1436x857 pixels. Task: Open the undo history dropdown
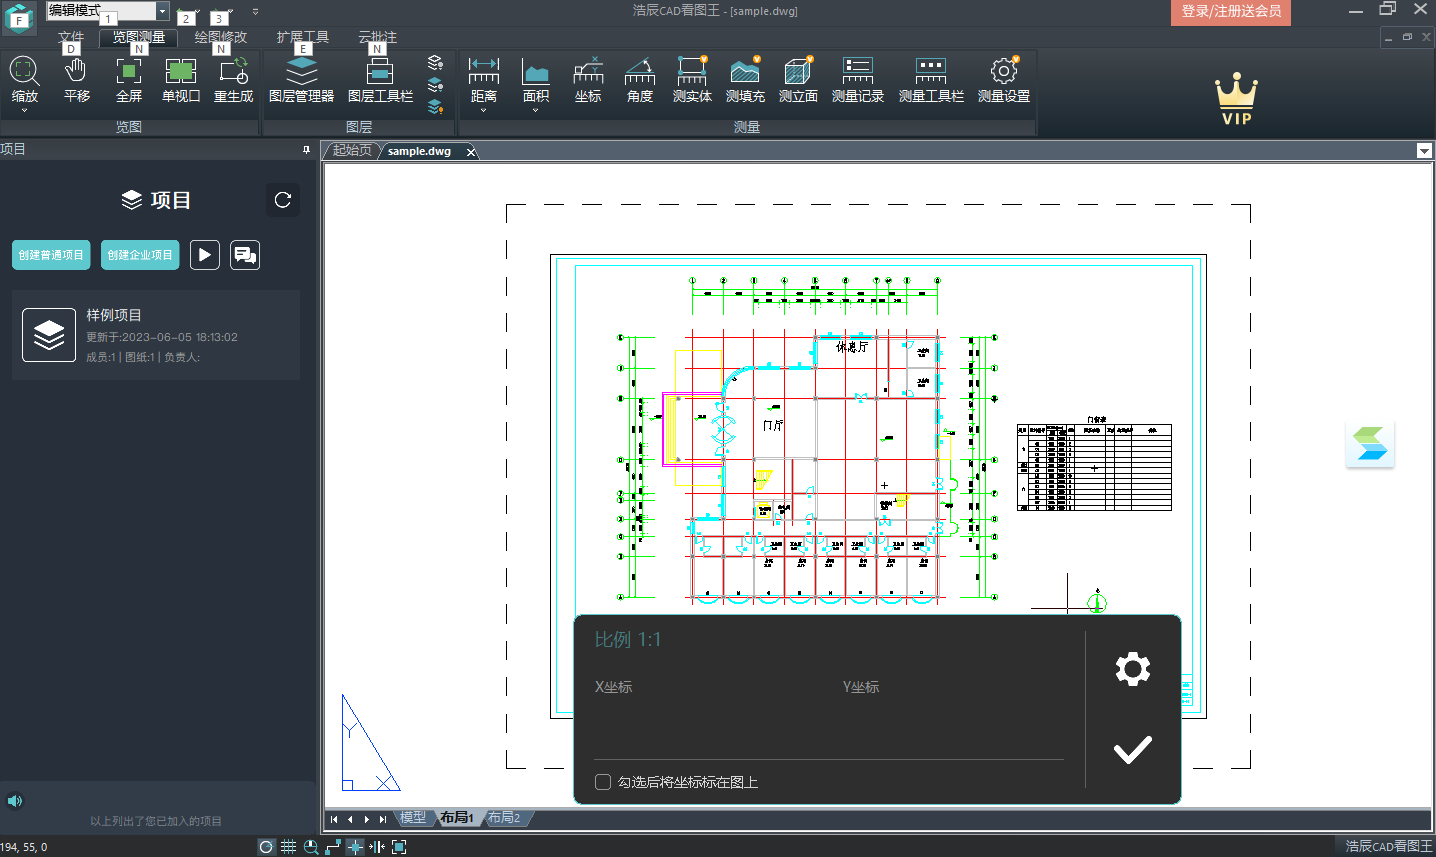(x=199, y=12)
